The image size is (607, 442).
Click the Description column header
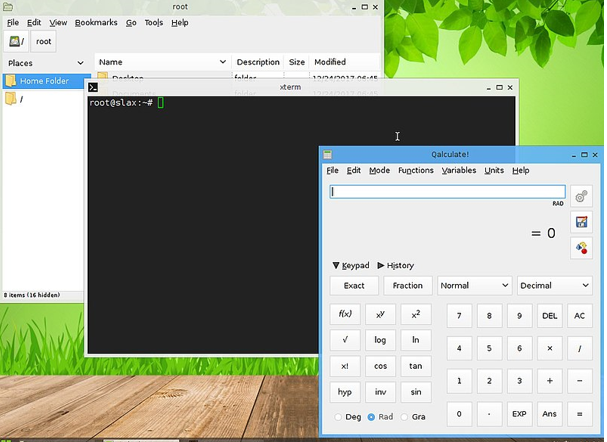258,62
